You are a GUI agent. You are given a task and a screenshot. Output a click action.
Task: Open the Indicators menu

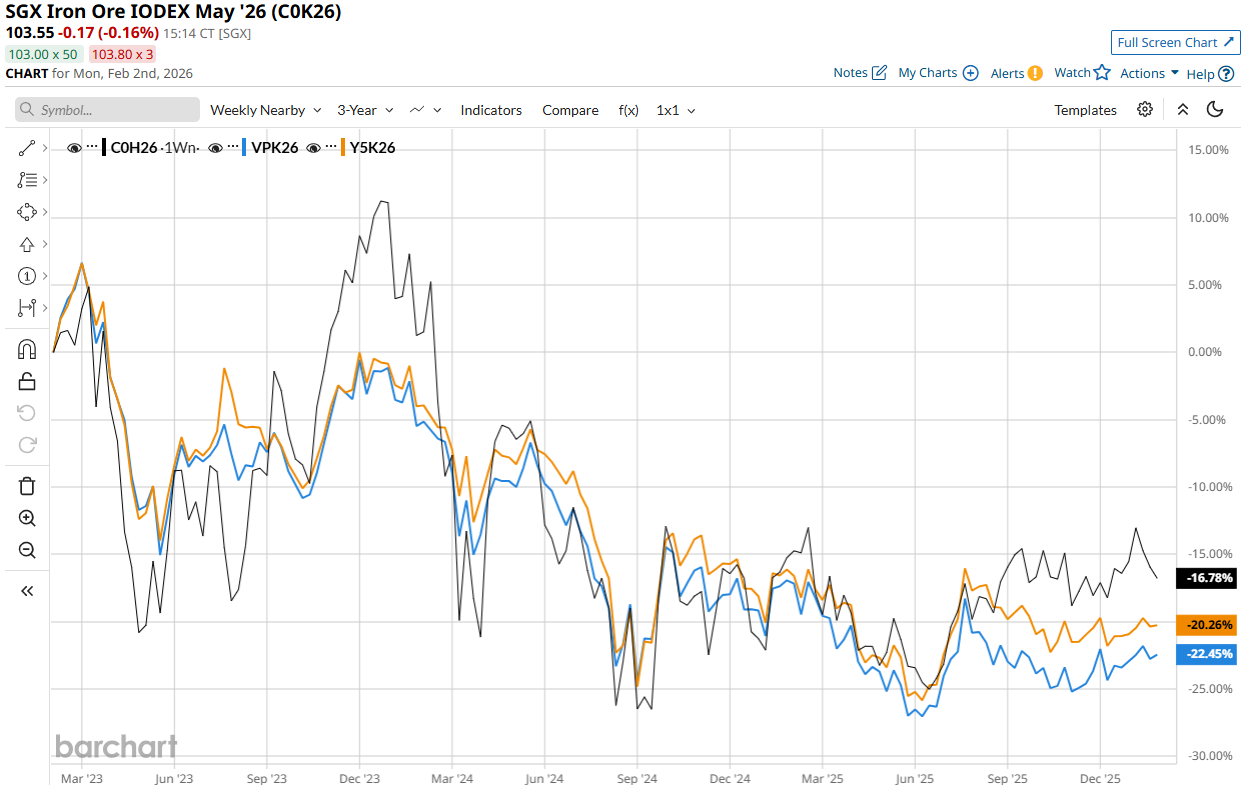491,110
